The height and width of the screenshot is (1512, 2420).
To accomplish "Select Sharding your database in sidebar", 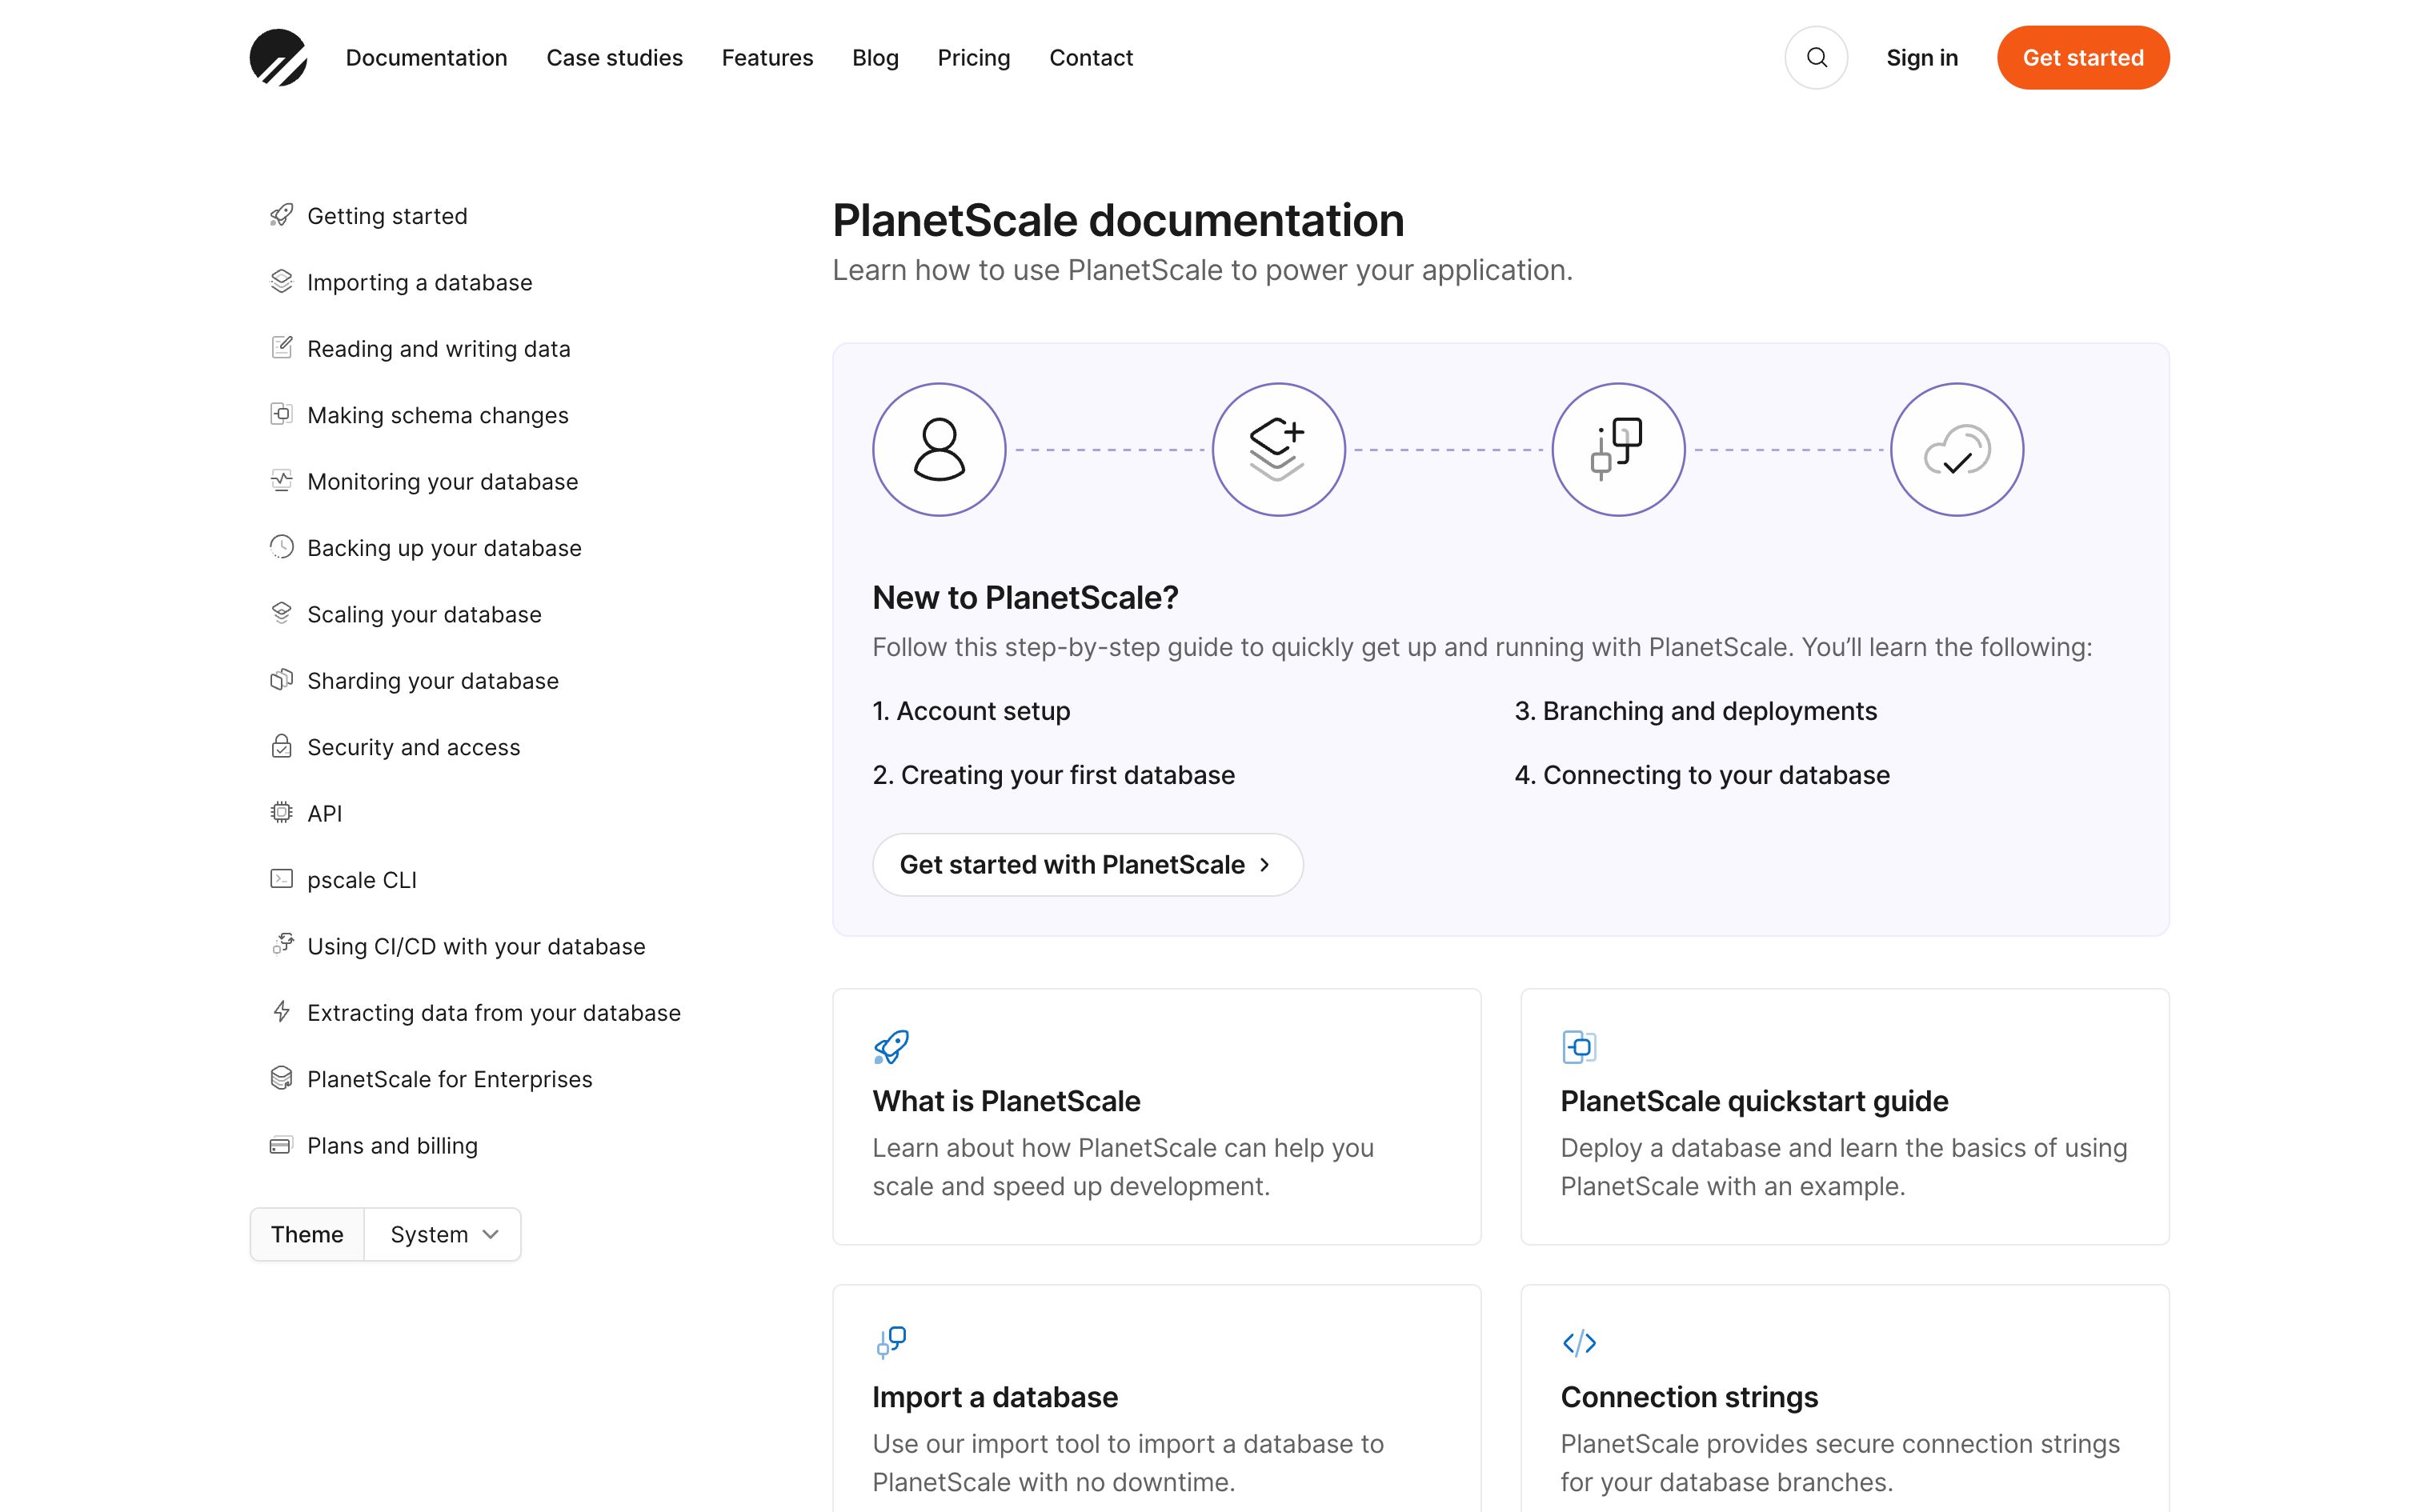I will 433,681.
